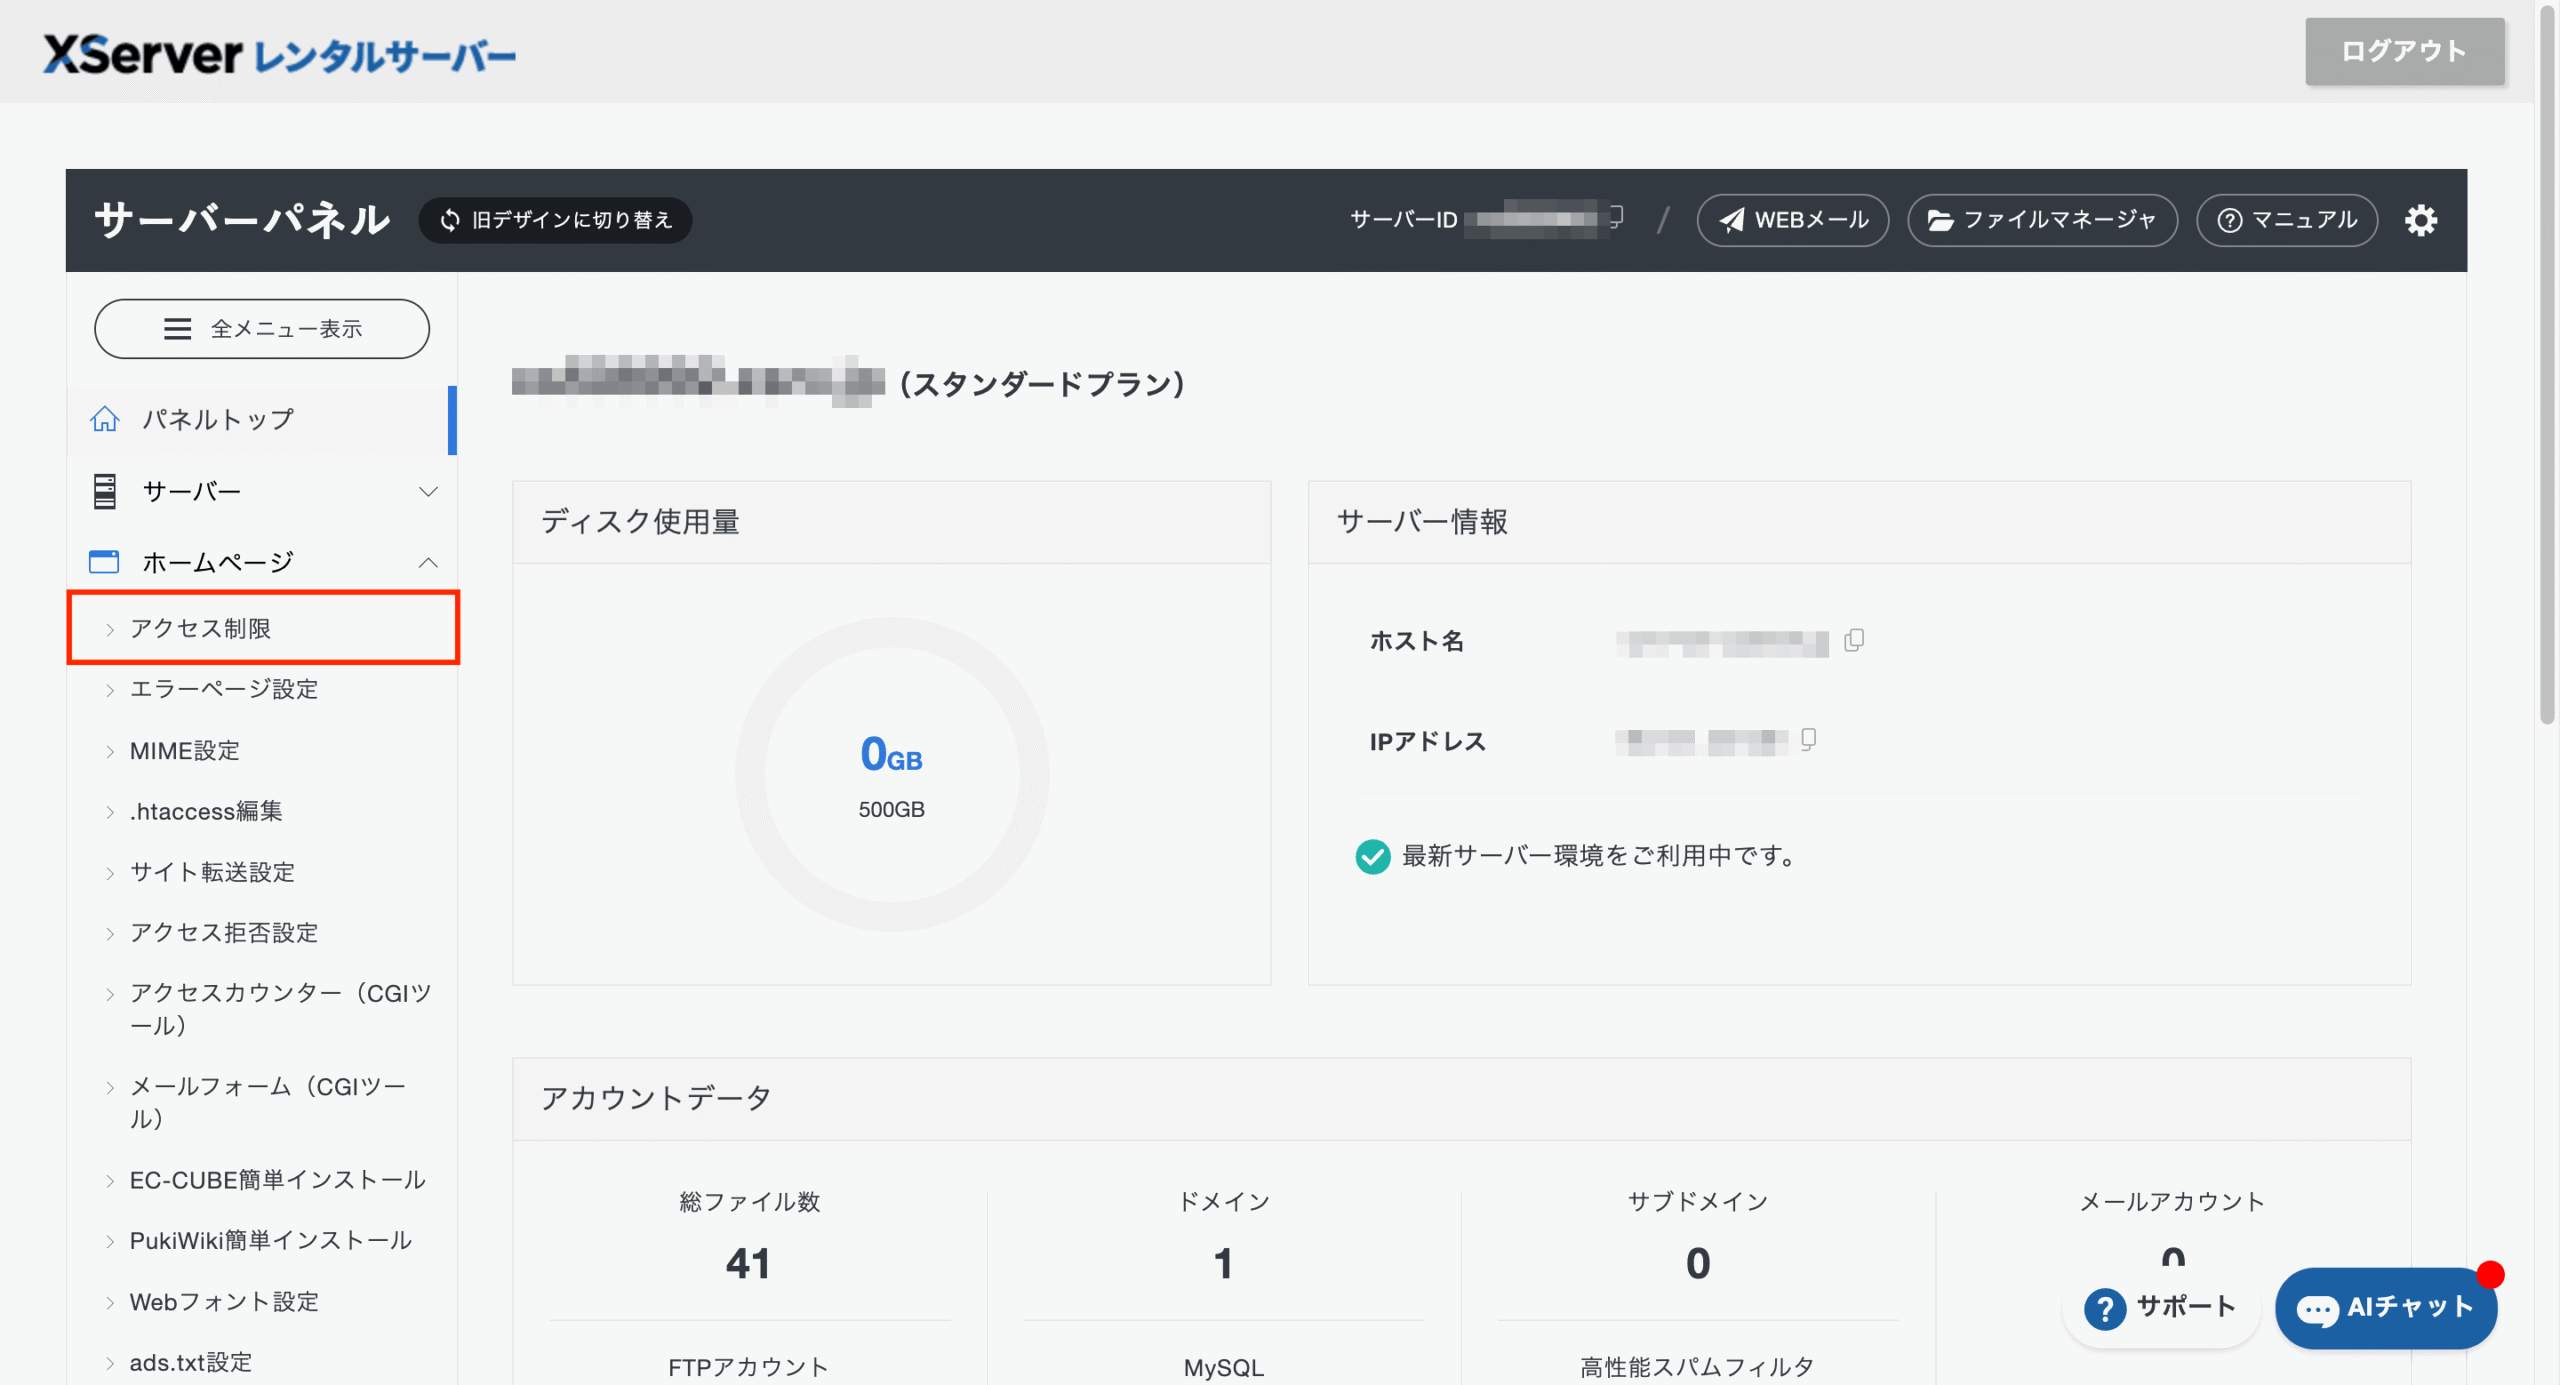Collapse the ホームページ menu chevron

pos(428,563)
